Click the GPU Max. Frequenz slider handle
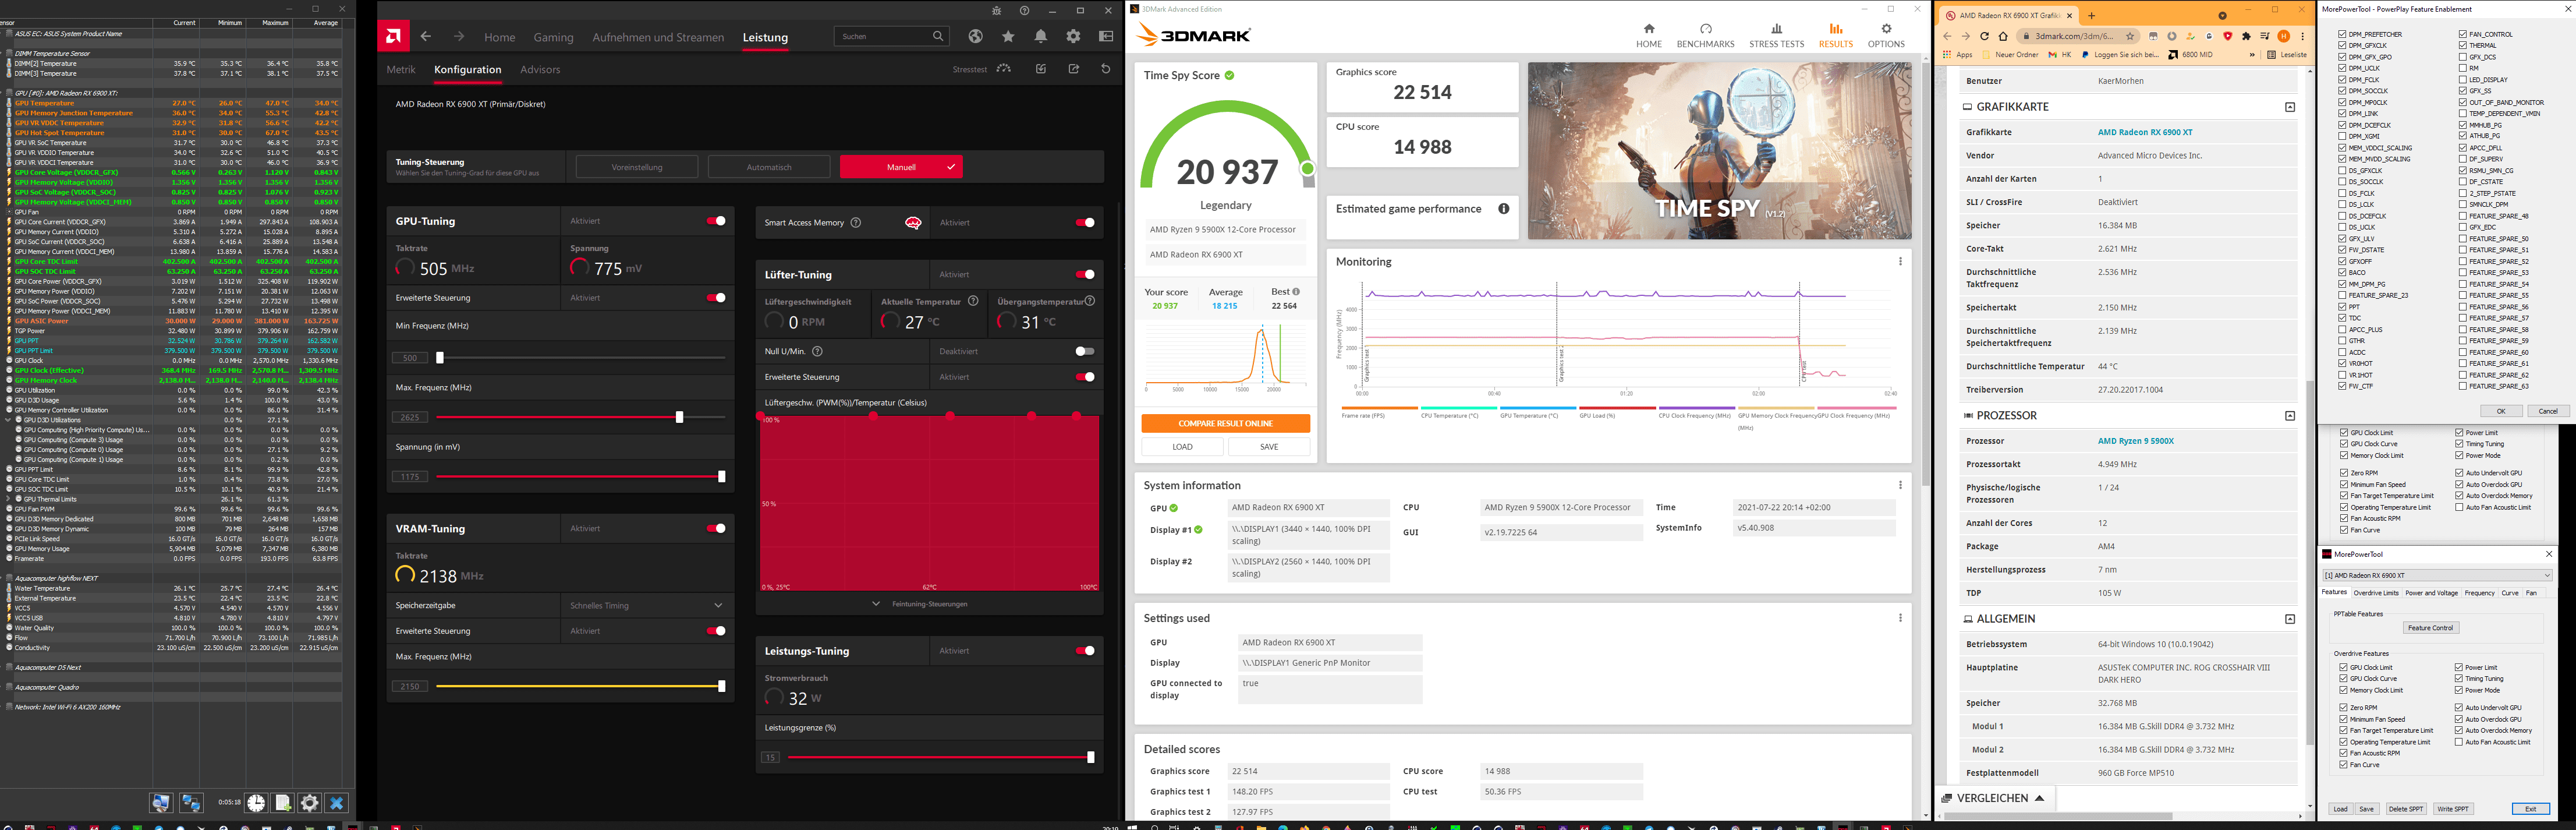The height and width of the screenshot is (830, 2576). tap(679, 417)
